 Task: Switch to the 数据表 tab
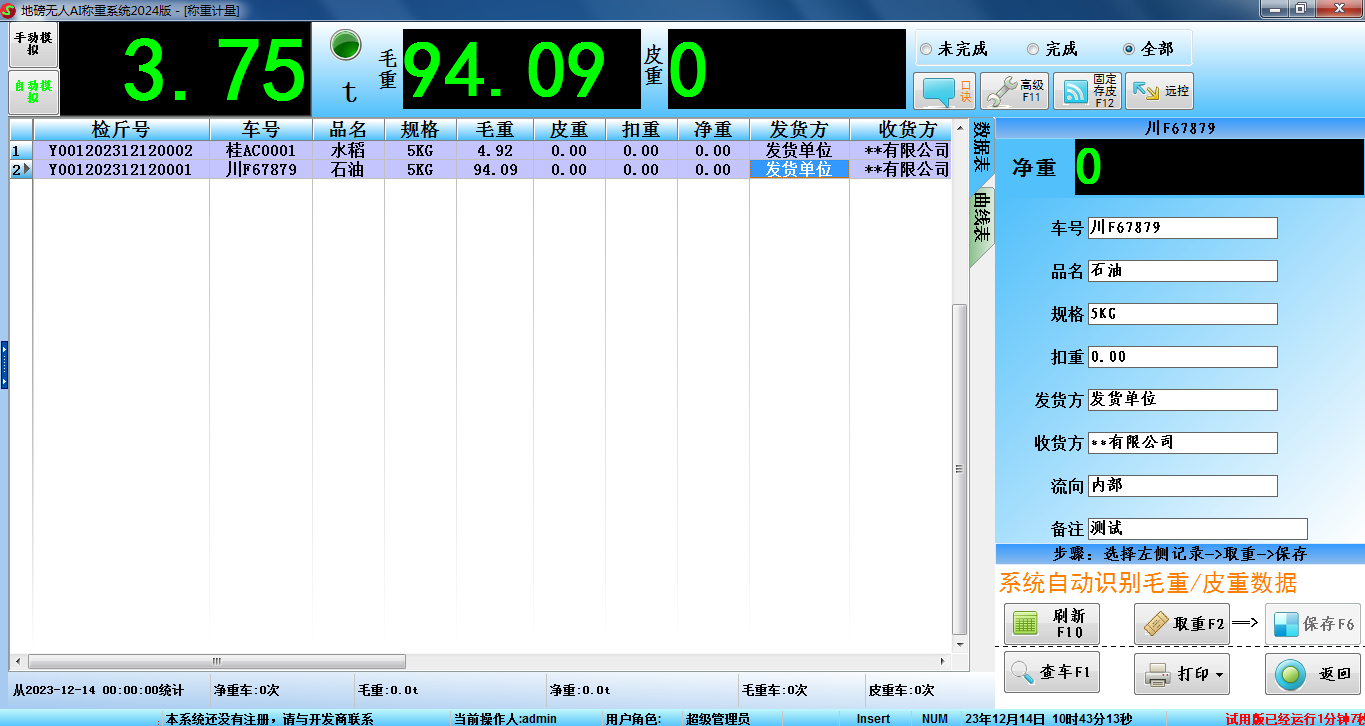point(981,148)
